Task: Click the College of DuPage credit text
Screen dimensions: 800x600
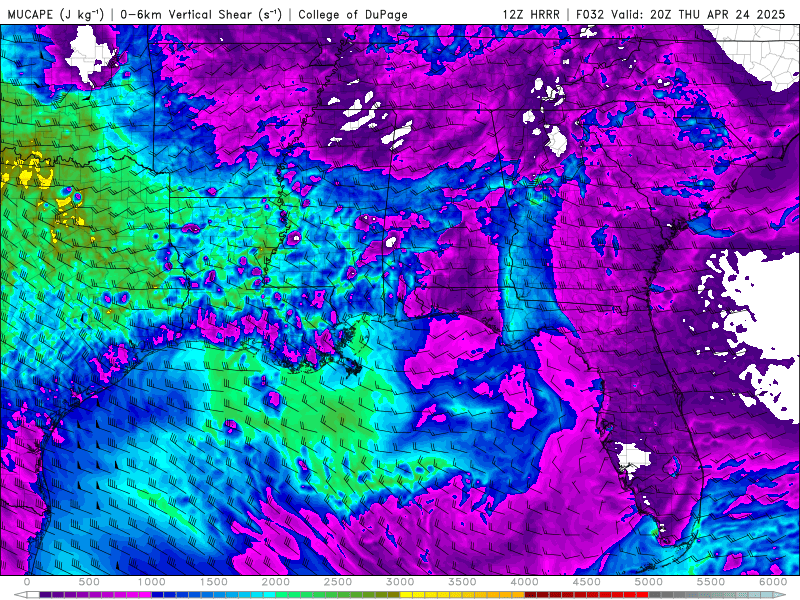Action: pyautogui.click(x=353, y=14)
